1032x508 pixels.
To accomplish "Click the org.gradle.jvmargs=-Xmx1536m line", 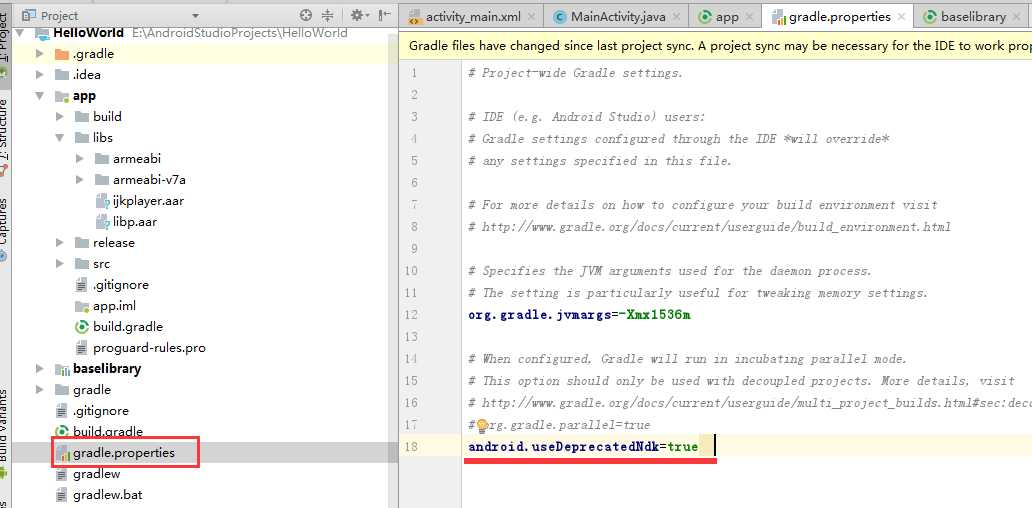I will coord(579,315).
